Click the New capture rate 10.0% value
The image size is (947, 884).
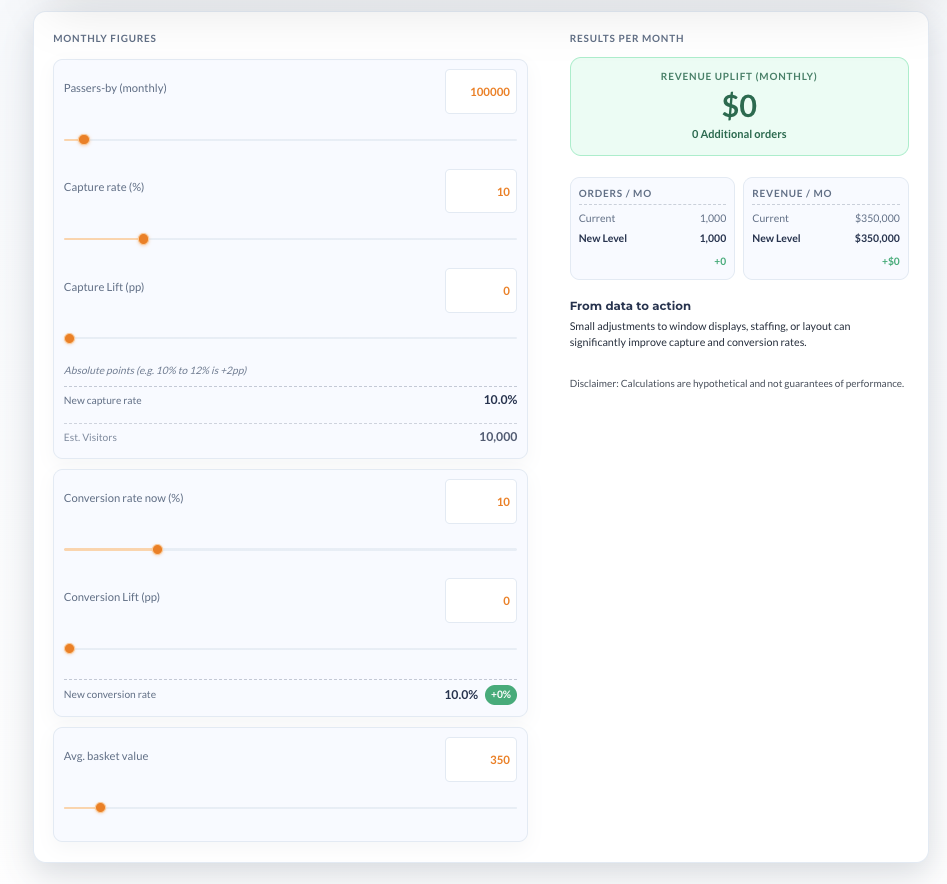point(500,400)
